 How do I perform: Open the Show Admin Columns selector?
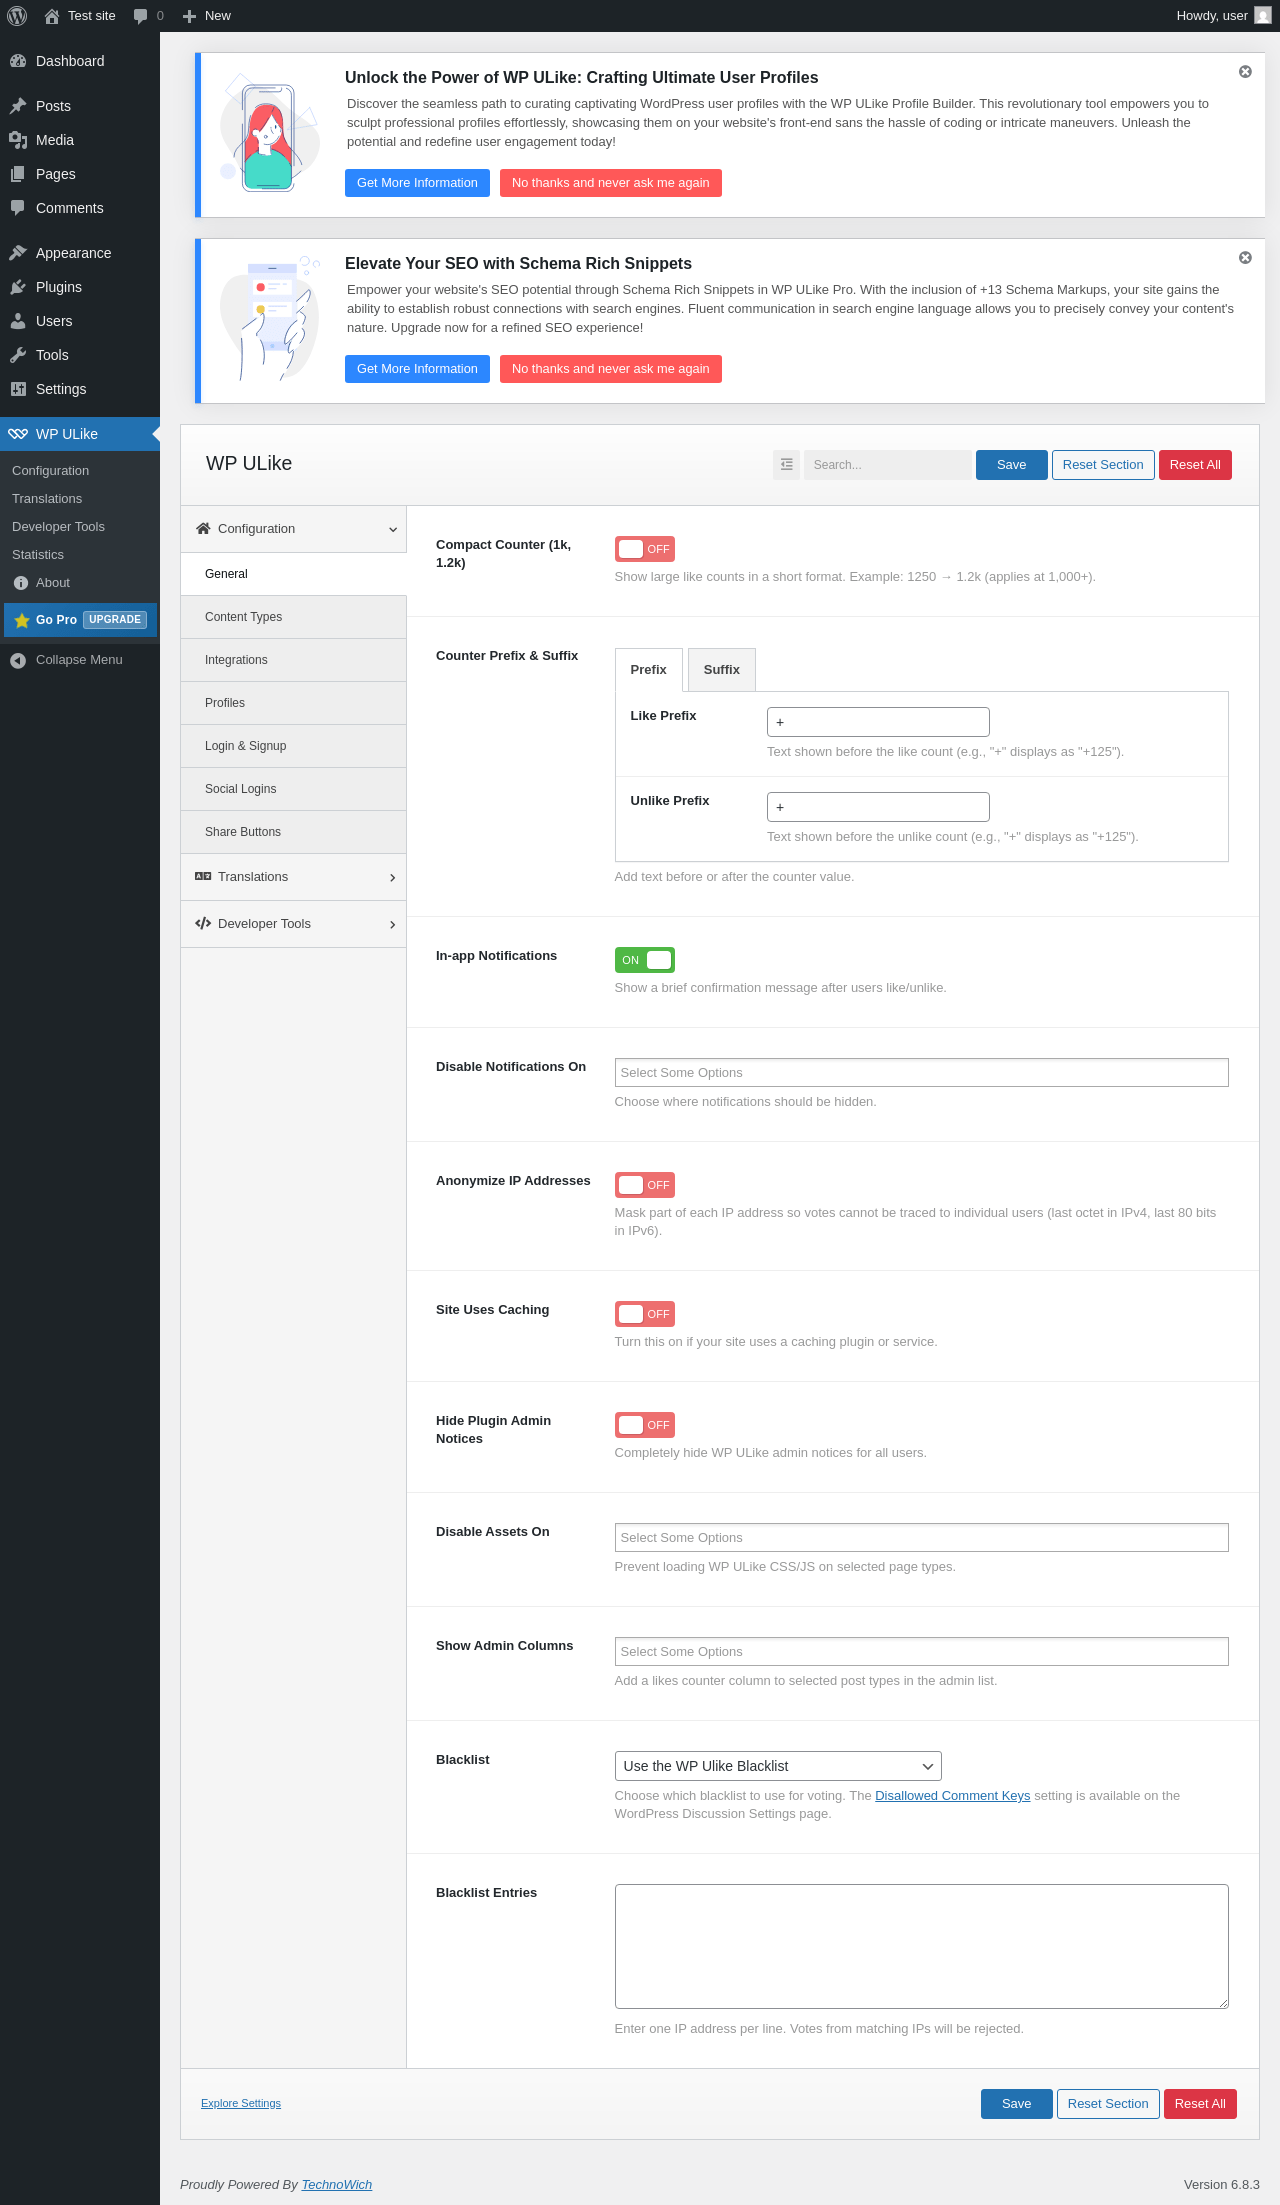tap(921, 1652)
